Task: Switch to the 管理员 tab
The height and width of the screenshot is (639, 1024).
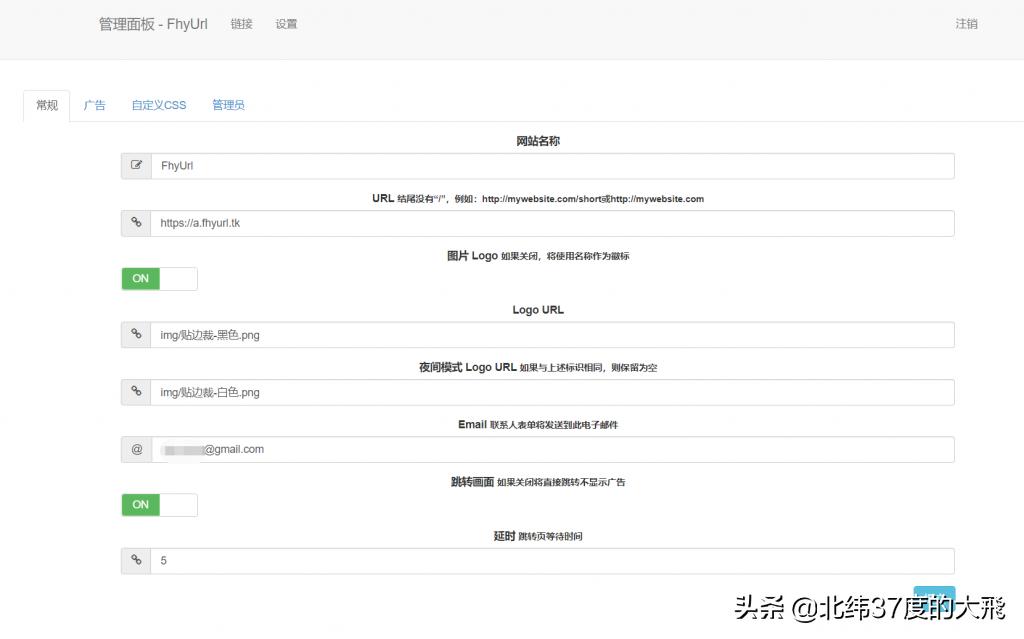Action: pos(228,104)
